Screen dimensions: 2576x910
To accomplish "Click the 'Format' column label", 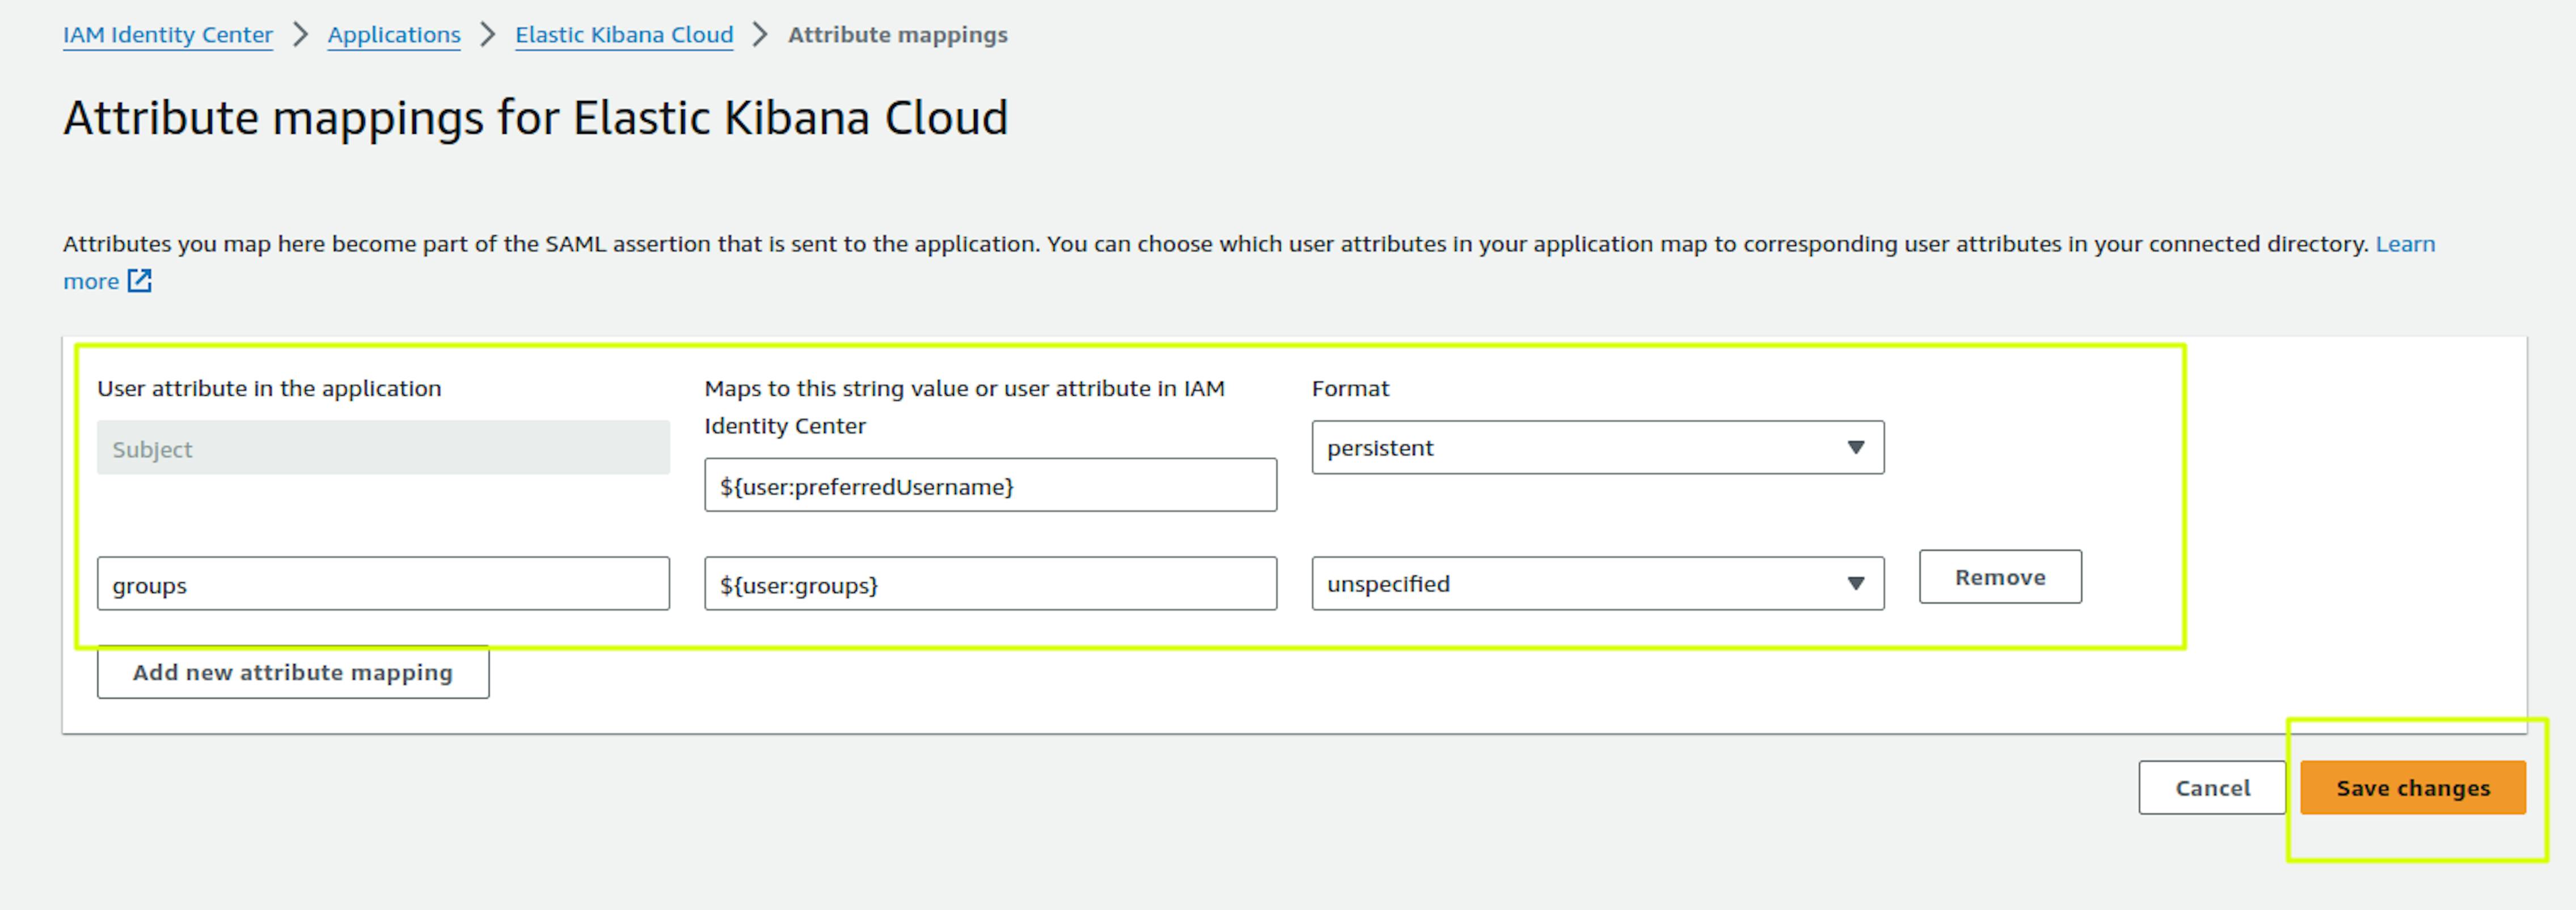I will [x=1350, y=388].
